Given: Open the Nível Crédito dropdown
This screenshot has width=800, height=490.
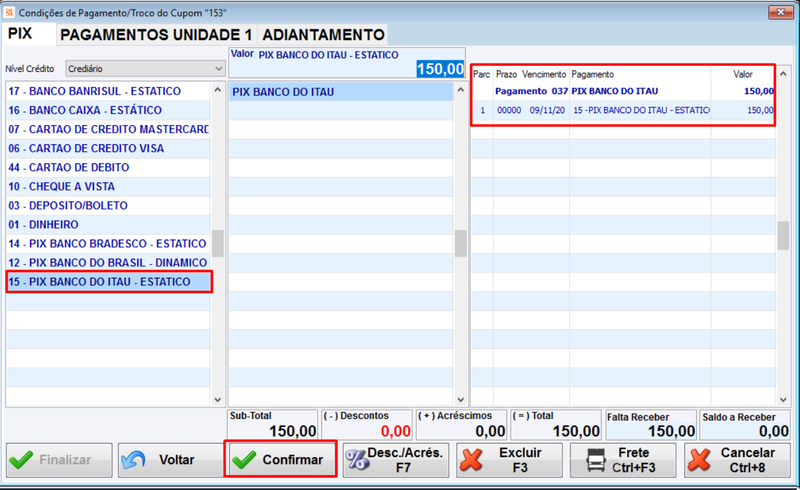Looking at the screenshot, I should click(x=145, y=68).
